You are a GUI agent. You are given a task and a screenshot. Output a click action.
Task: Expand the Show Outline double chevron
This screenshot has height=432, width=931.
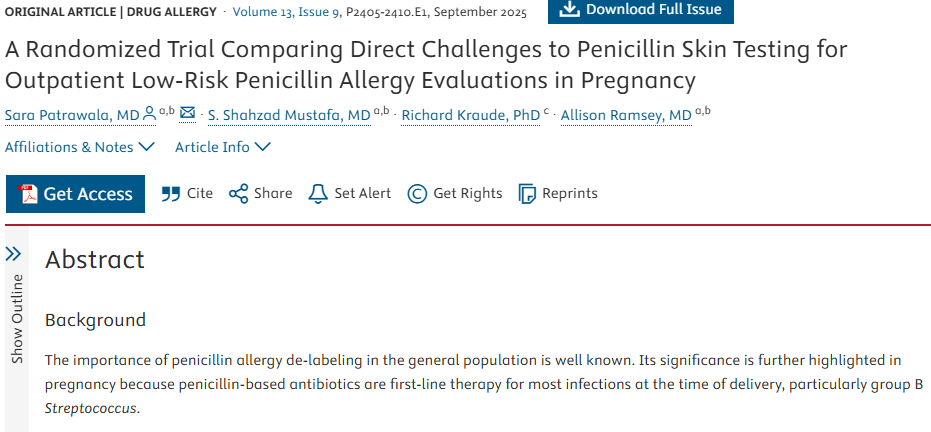click(14, 254)
